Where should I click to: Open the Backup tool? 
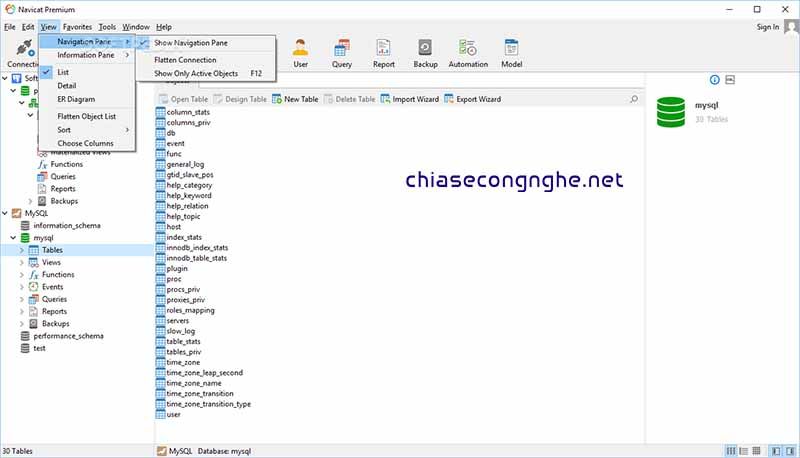(425, 52)
